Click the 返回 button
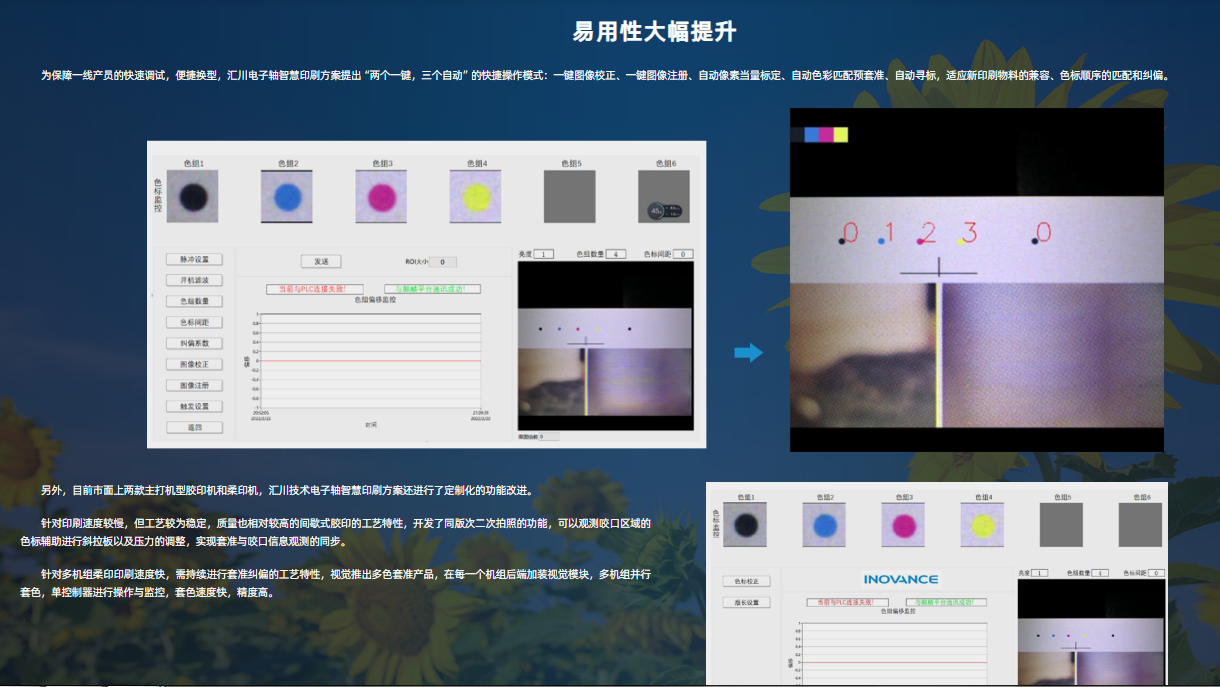Viewport: 1220px width, 687px height. (194, 427)
